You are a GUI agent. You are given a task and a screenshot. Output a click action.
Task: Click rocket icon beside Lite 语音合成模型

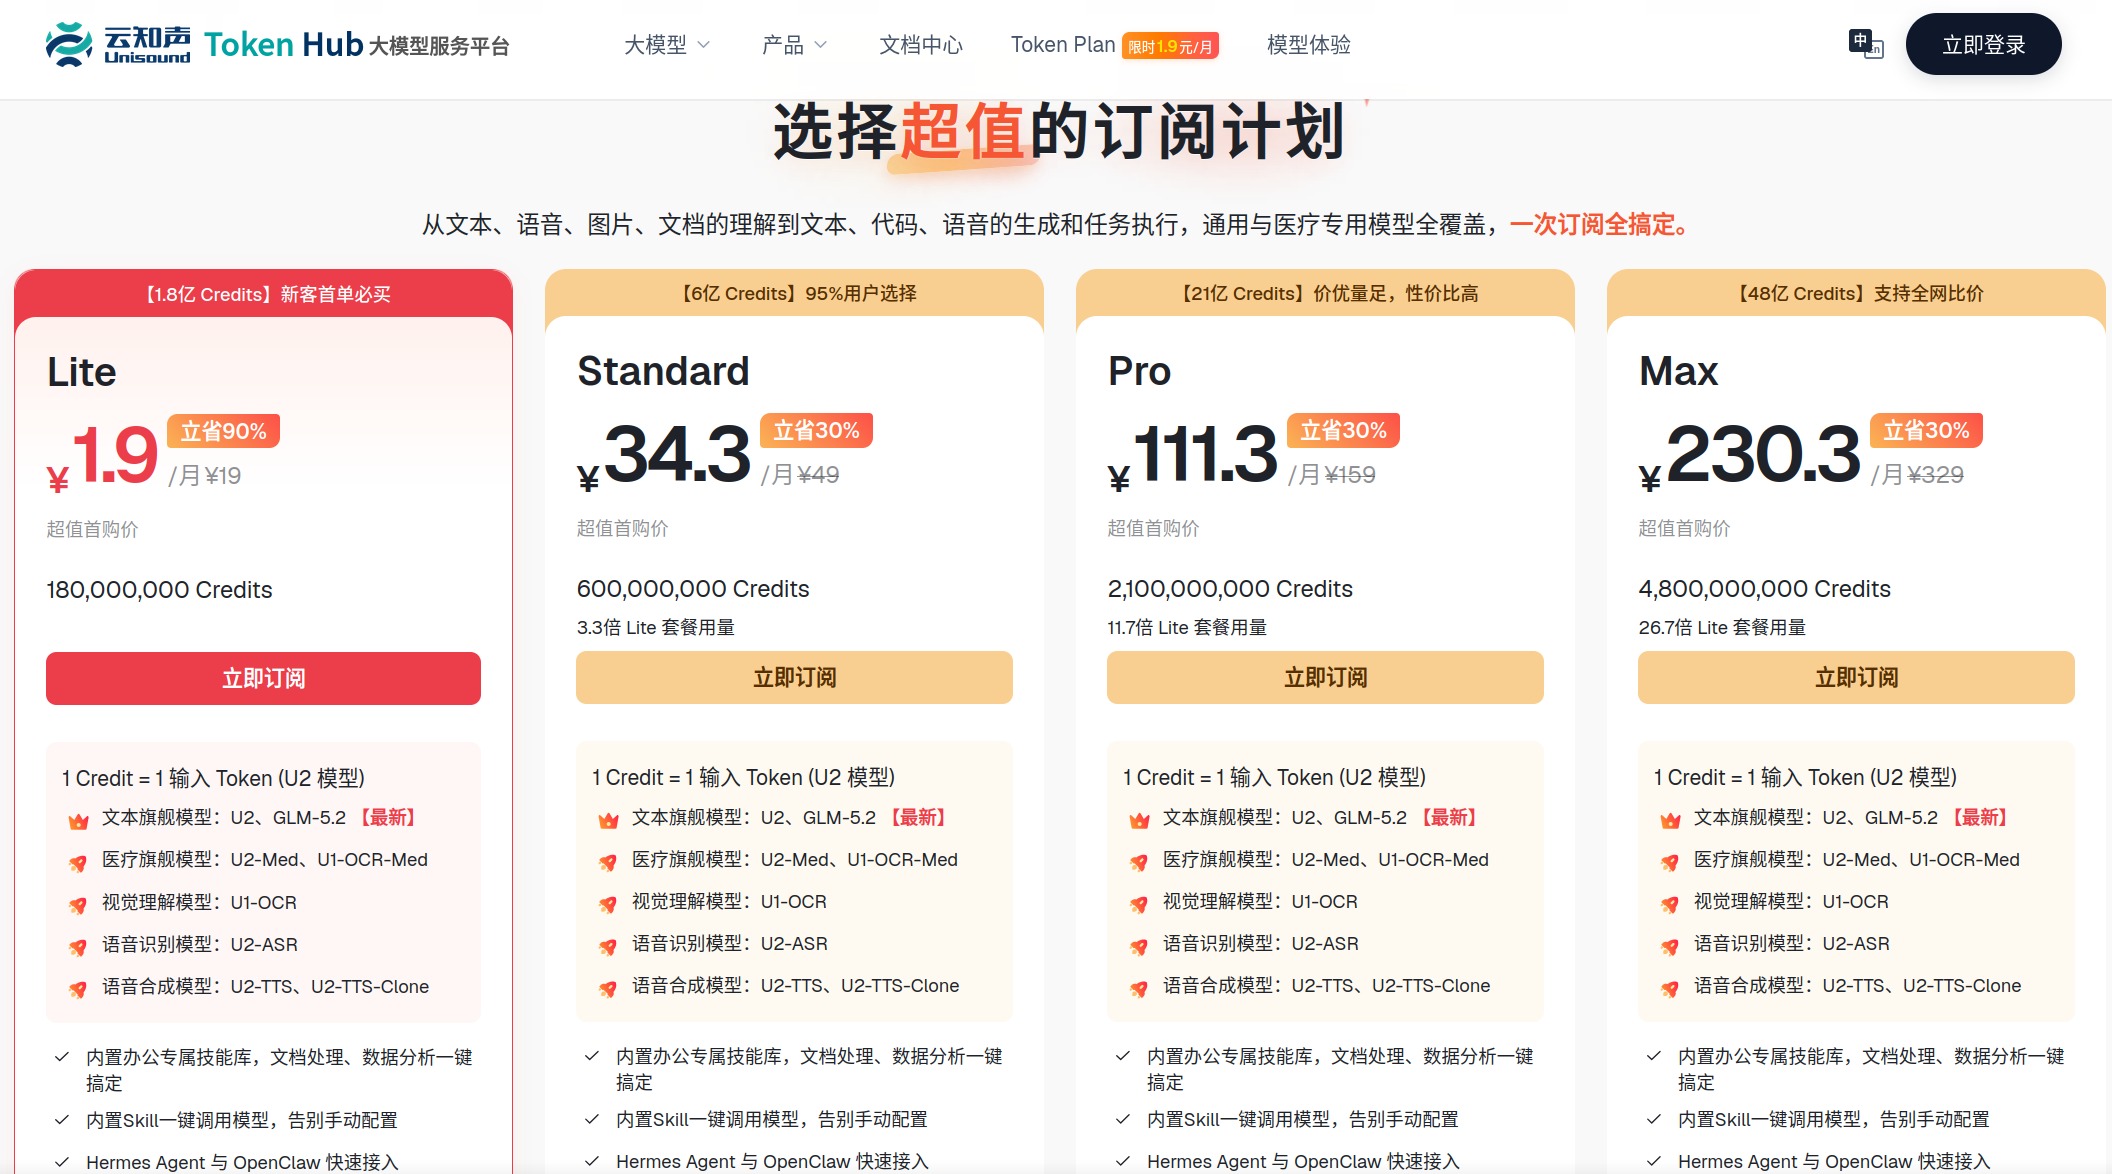78,989
